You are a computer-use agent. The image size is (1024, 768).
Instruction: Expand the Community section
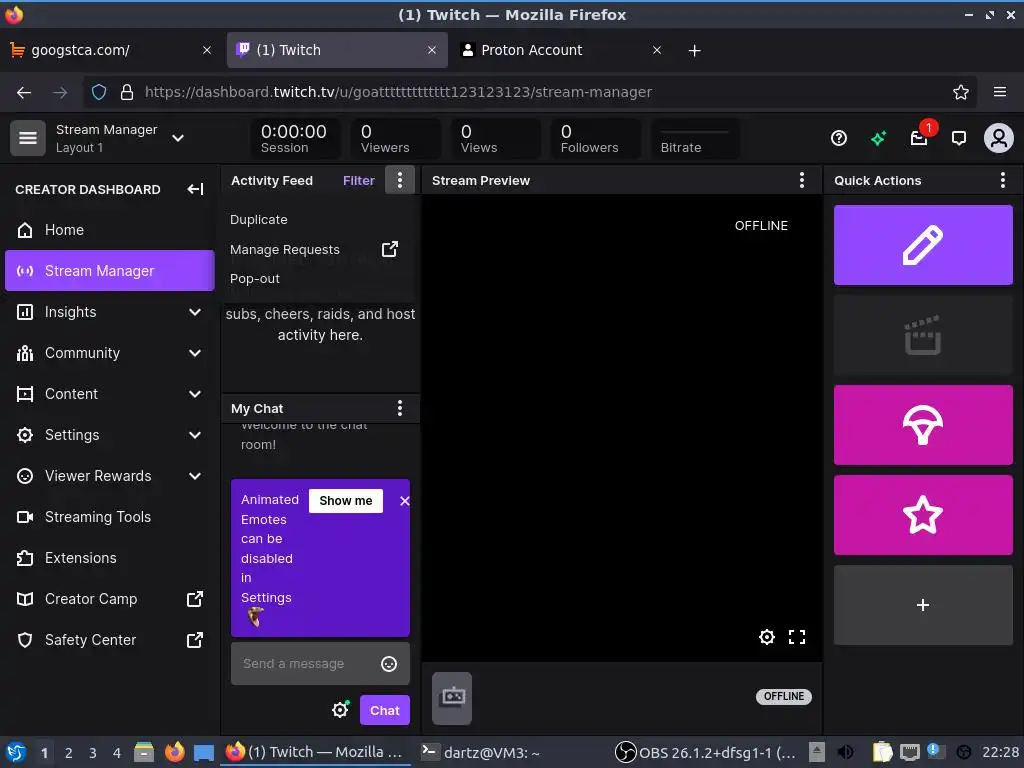195,353
